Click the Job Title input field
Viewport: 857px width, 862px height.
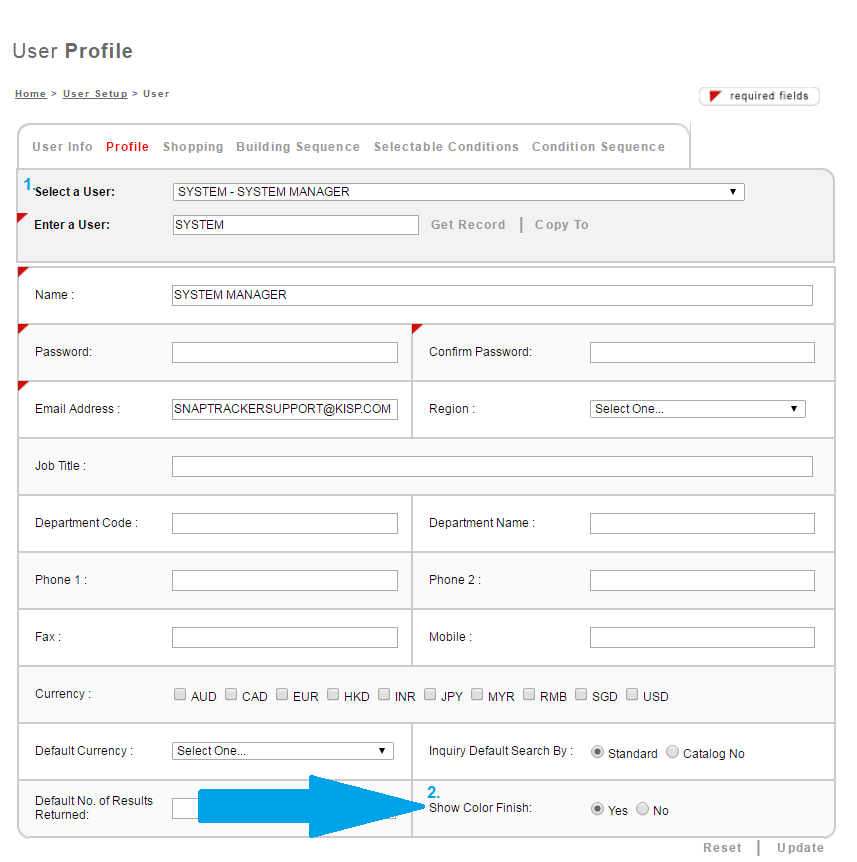[x=492, y=467]
